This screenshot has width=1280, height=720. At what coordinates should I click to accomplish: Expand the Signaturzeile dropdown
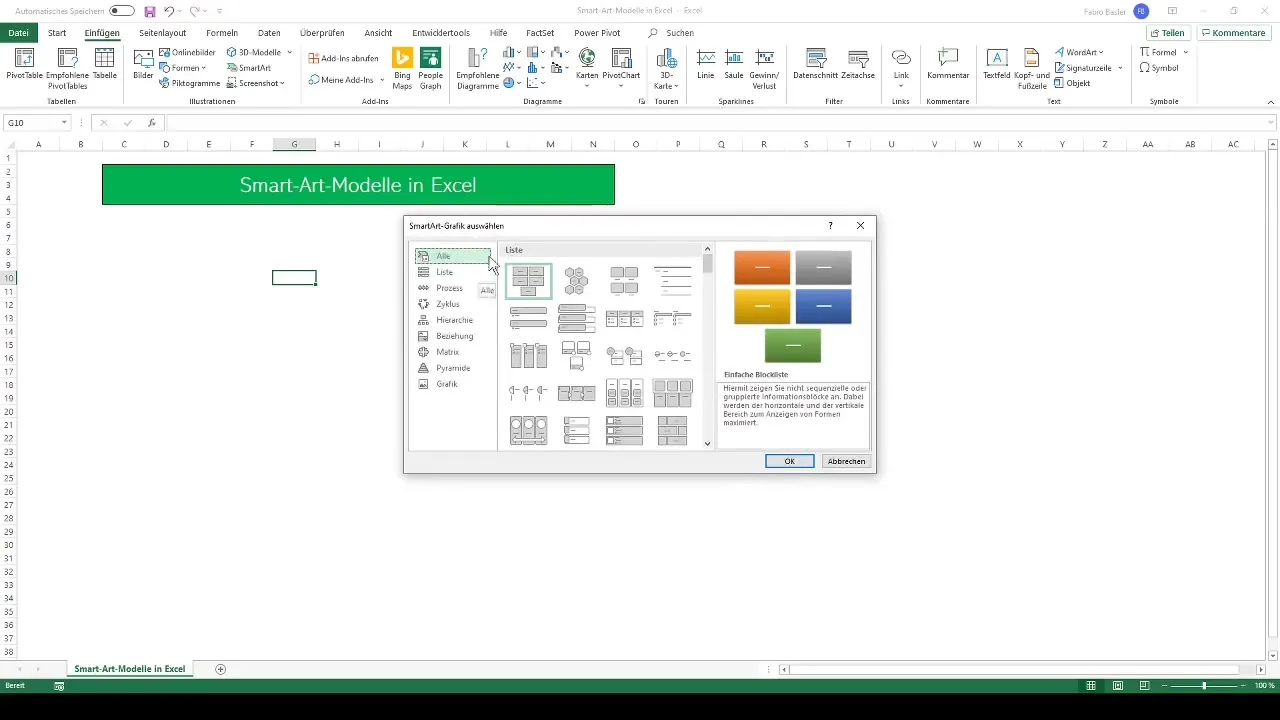1120,68
